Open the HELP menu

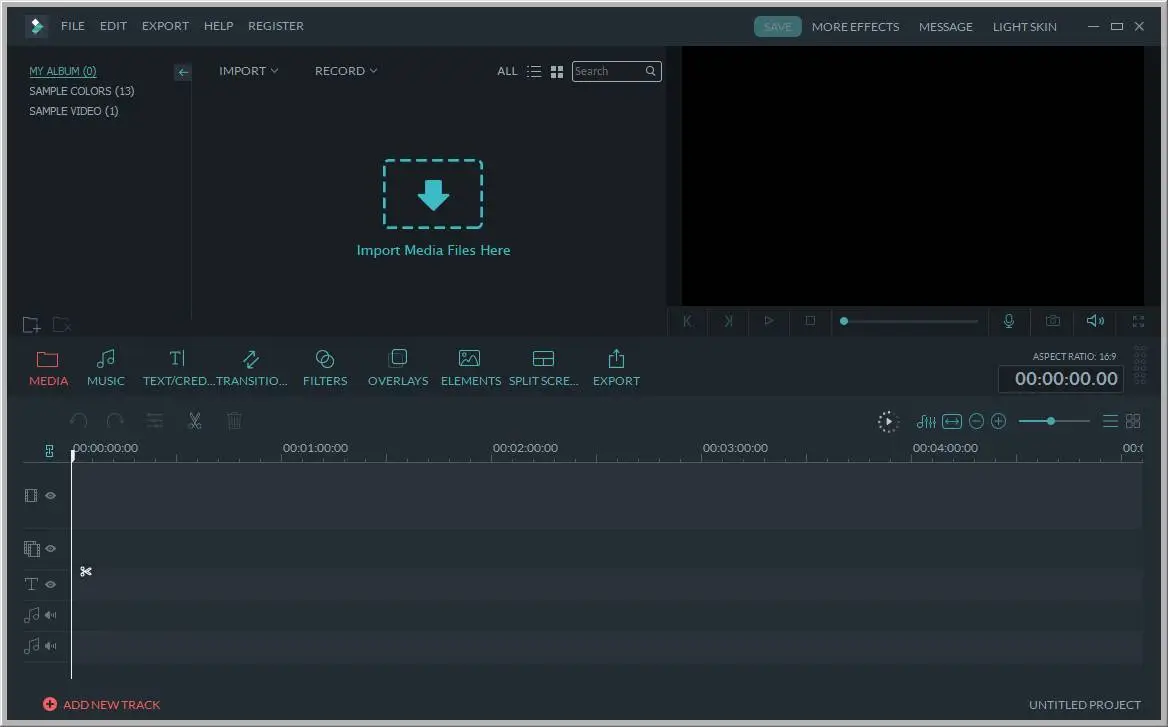point(218,26)
